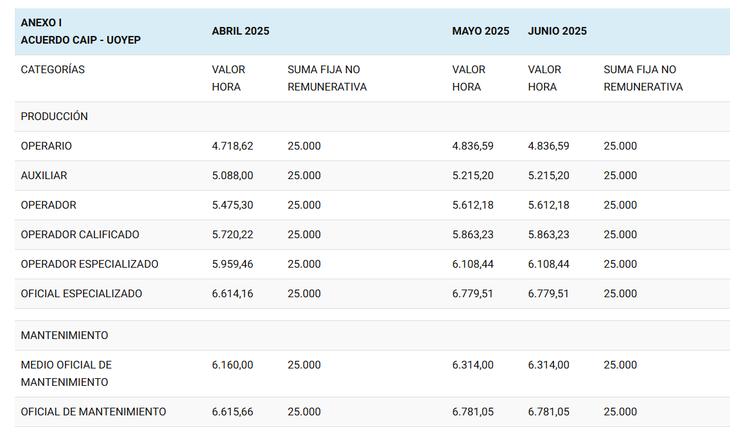Select the Auxiliar April value 5.088,00
This screenshot has height=434, width=730.
(232, 175)
